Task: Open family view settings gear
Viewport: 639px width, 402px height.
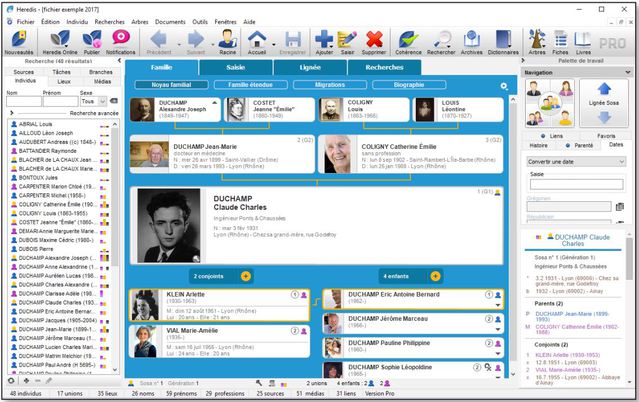Action: [x=504, y=86]
